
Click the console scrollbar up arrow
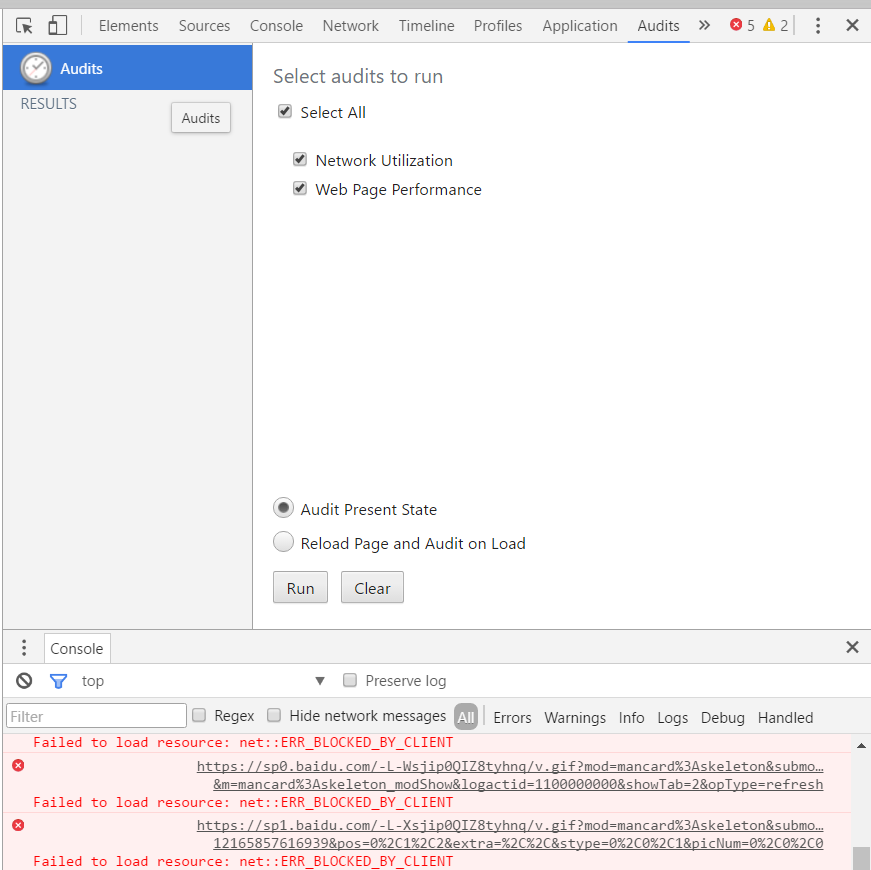tap(862, 746)
